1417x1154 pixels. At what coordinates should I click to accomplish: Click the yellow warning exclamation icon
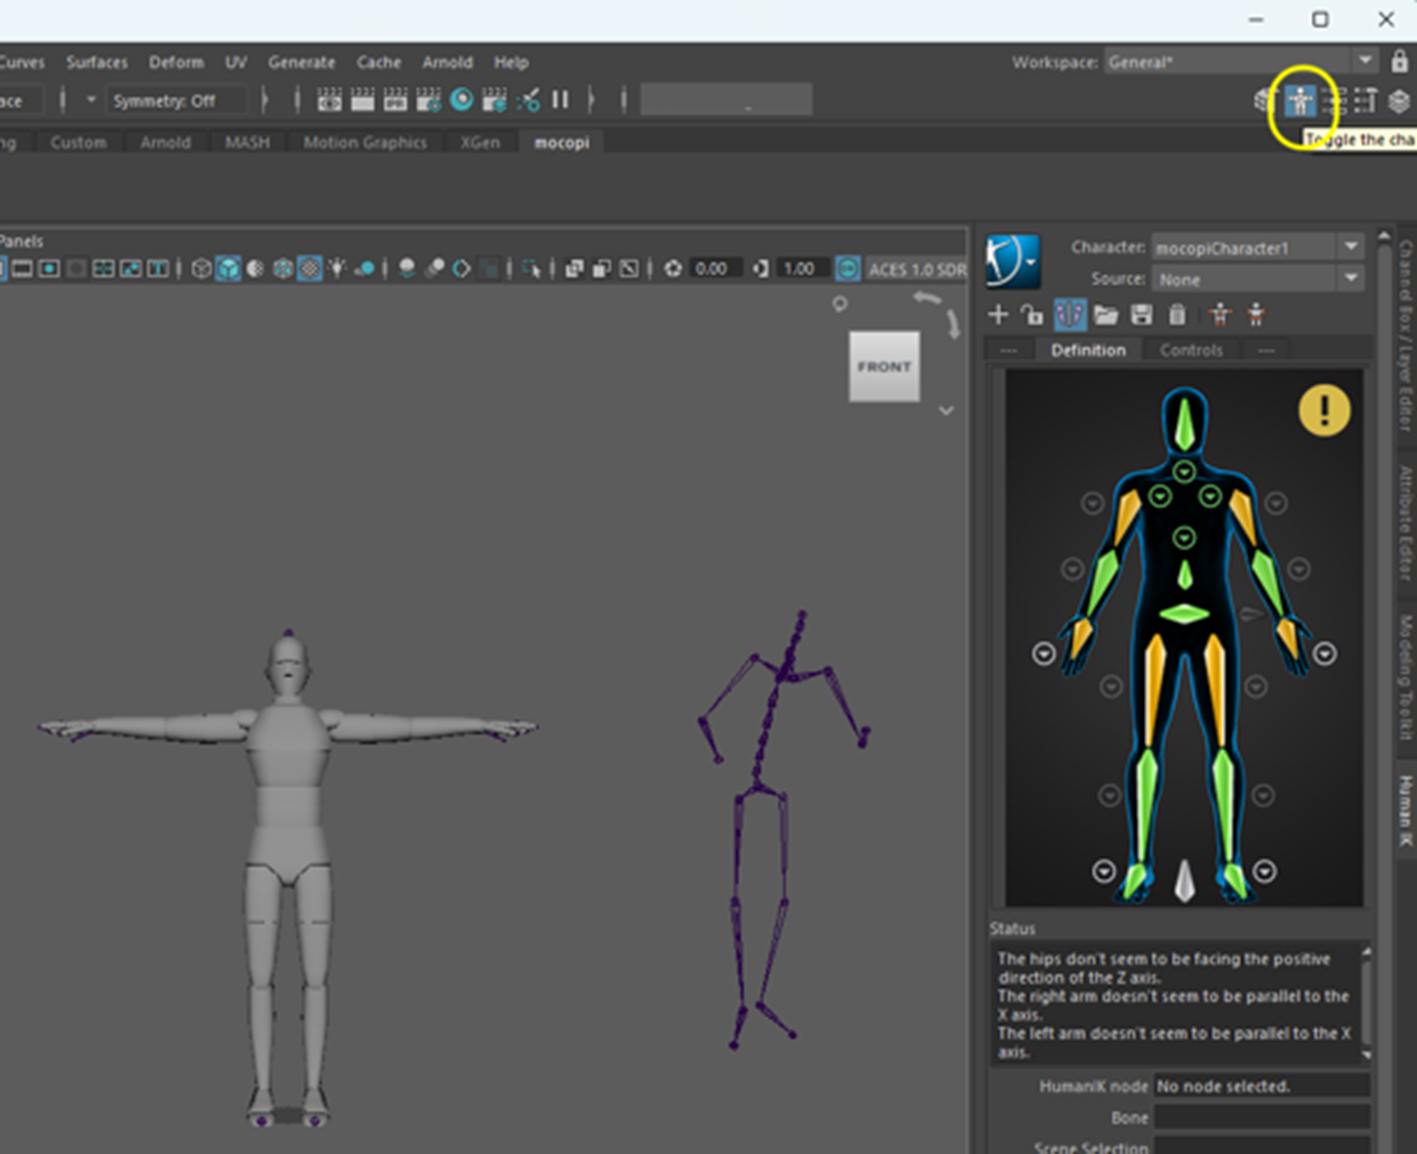pyautogui.click(x=1324, y=410)
